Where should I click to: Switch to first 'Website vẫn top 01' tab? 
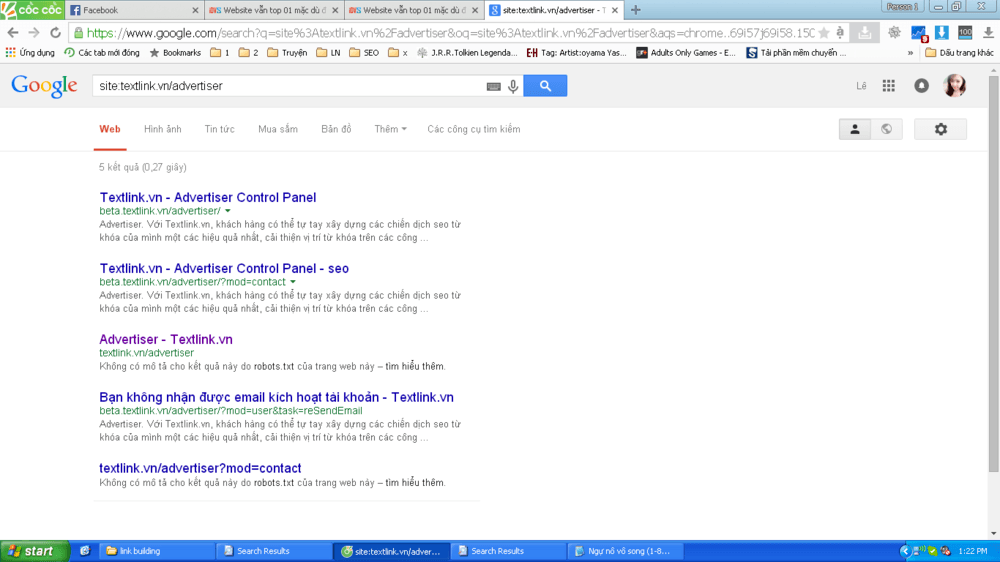point(274,10)
